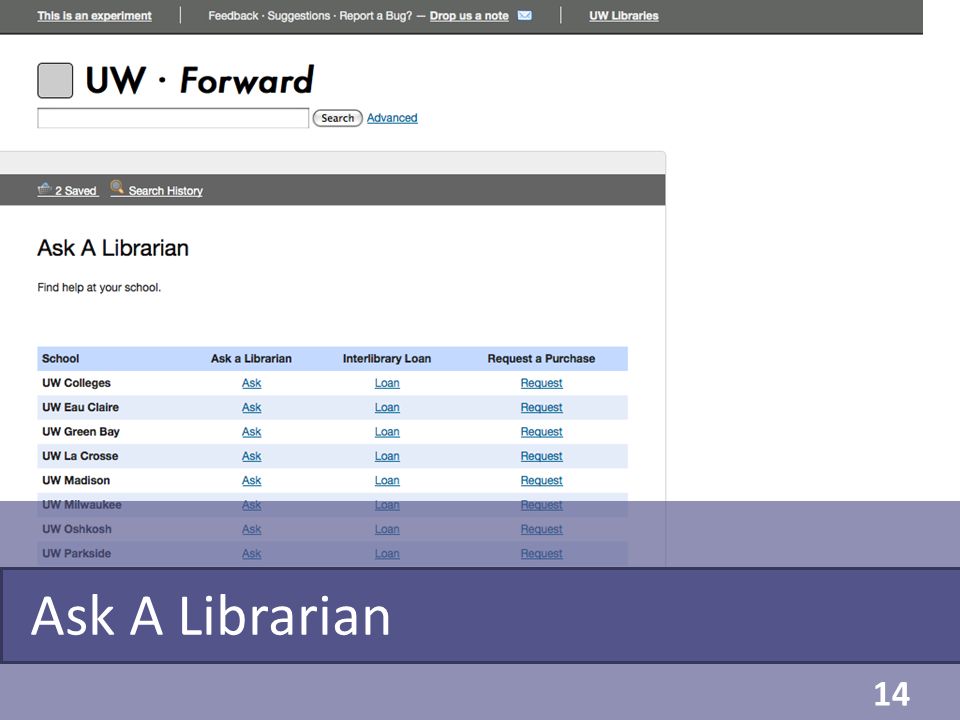Click the slide number 14
Viewport: 960px width, 720px height.
[891, 695]
